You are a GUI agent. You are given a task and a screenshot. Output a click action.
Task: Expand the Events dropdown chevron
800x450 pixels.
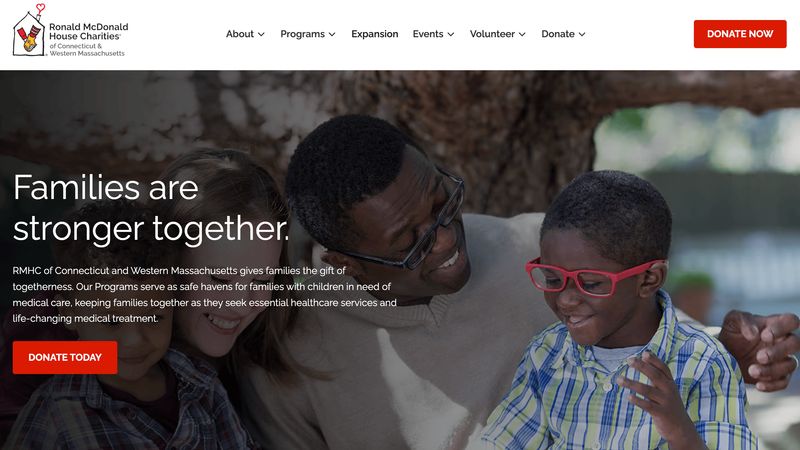point(451,34)
